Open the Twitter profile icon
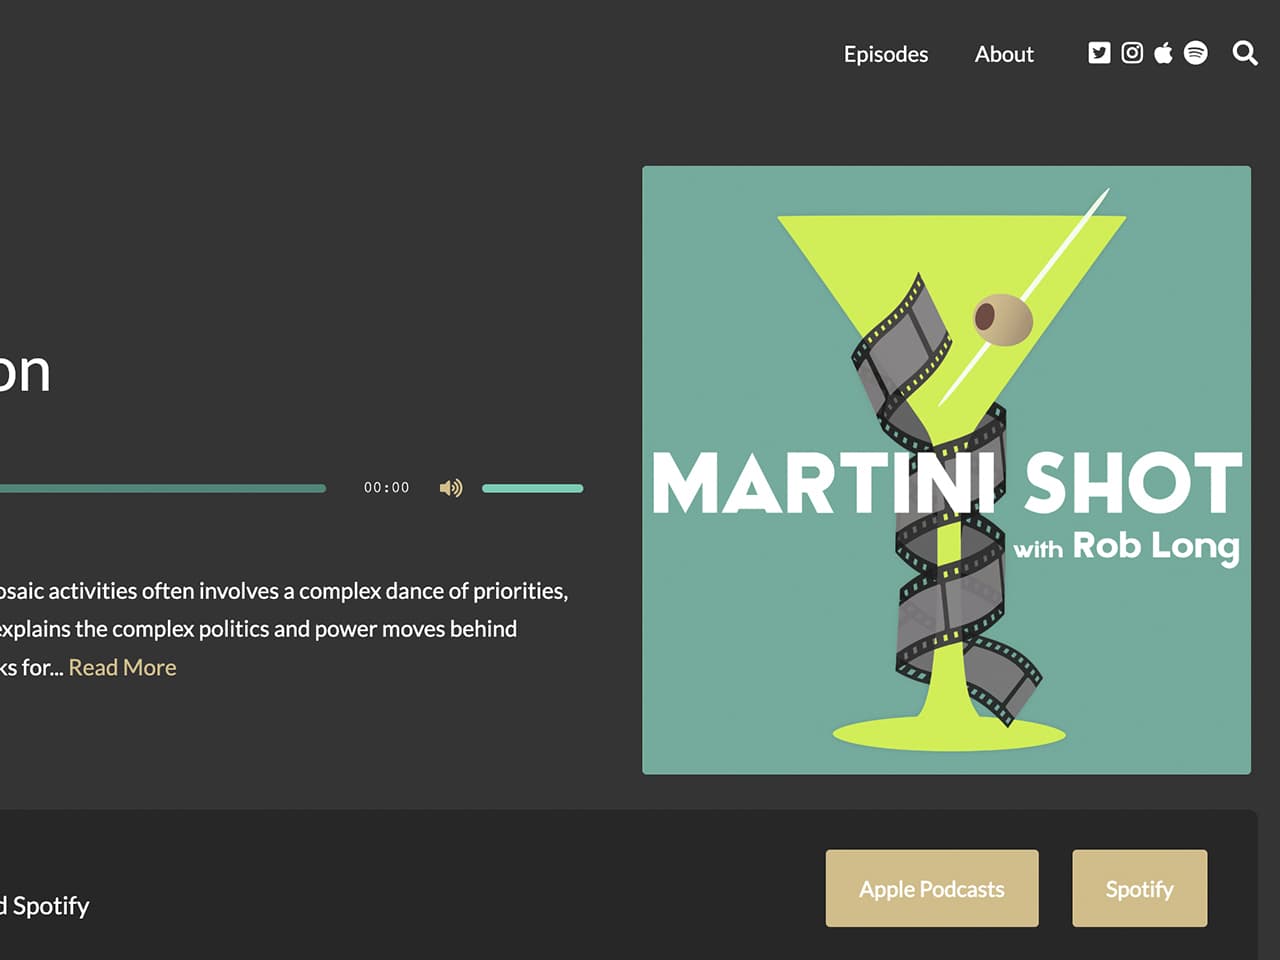This screenshot has height=960, width=1280. 1099,53
